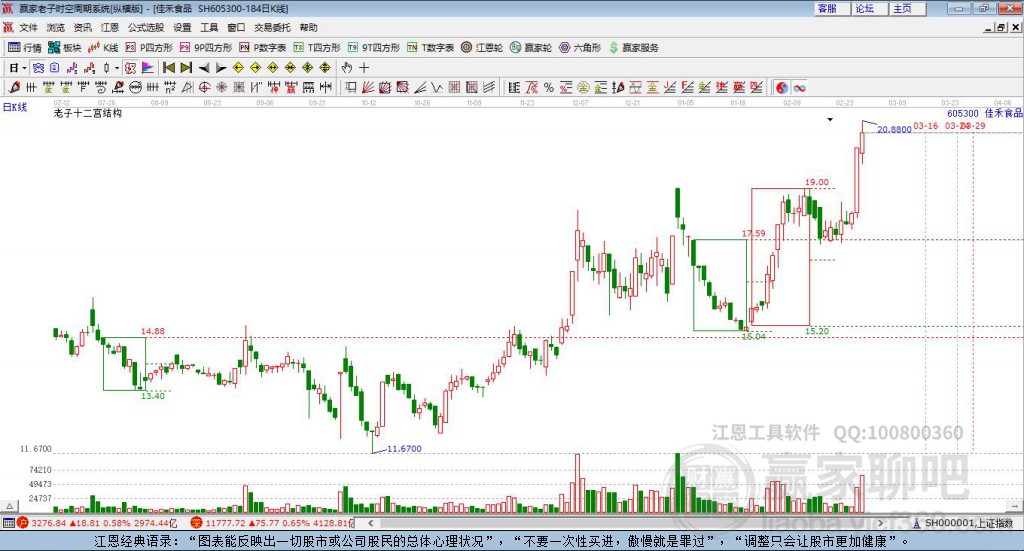Viewport: 1024px width, 551px height.
Task: Click the percent (%) drawing tool
Action: 549,87
